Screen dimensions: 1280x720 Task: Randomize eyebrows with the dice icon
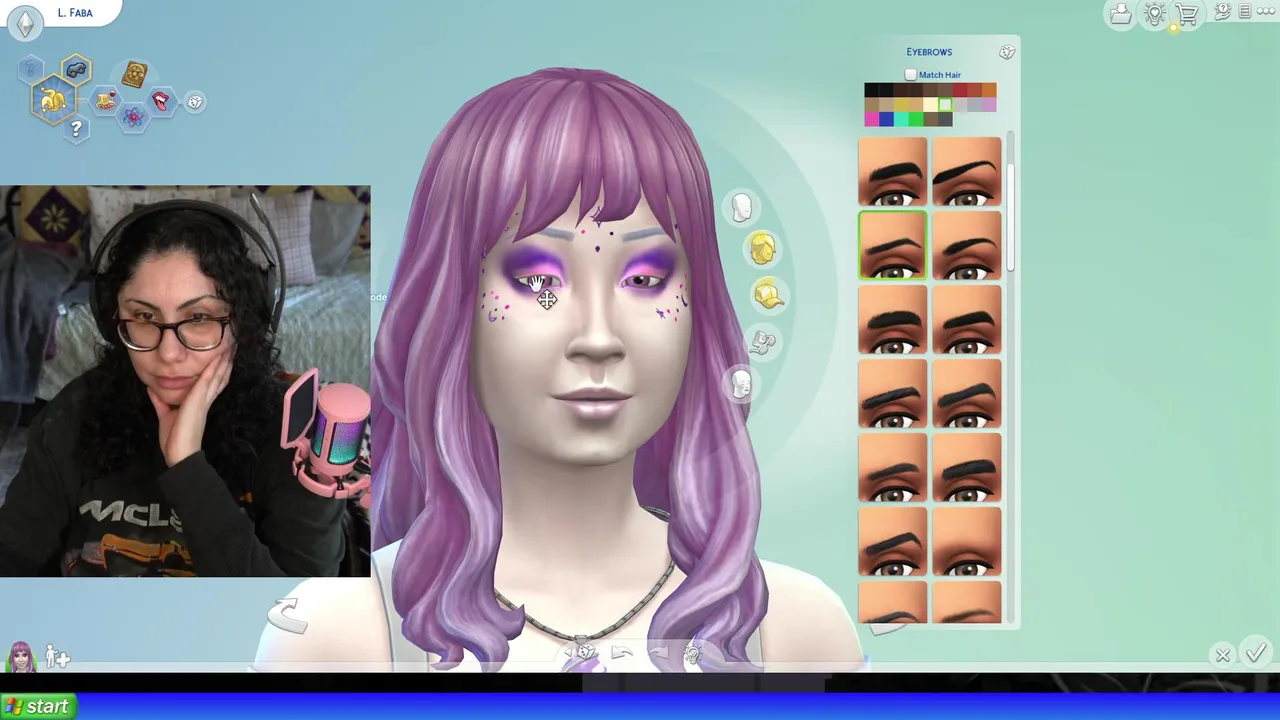(x=1007, y=52)
